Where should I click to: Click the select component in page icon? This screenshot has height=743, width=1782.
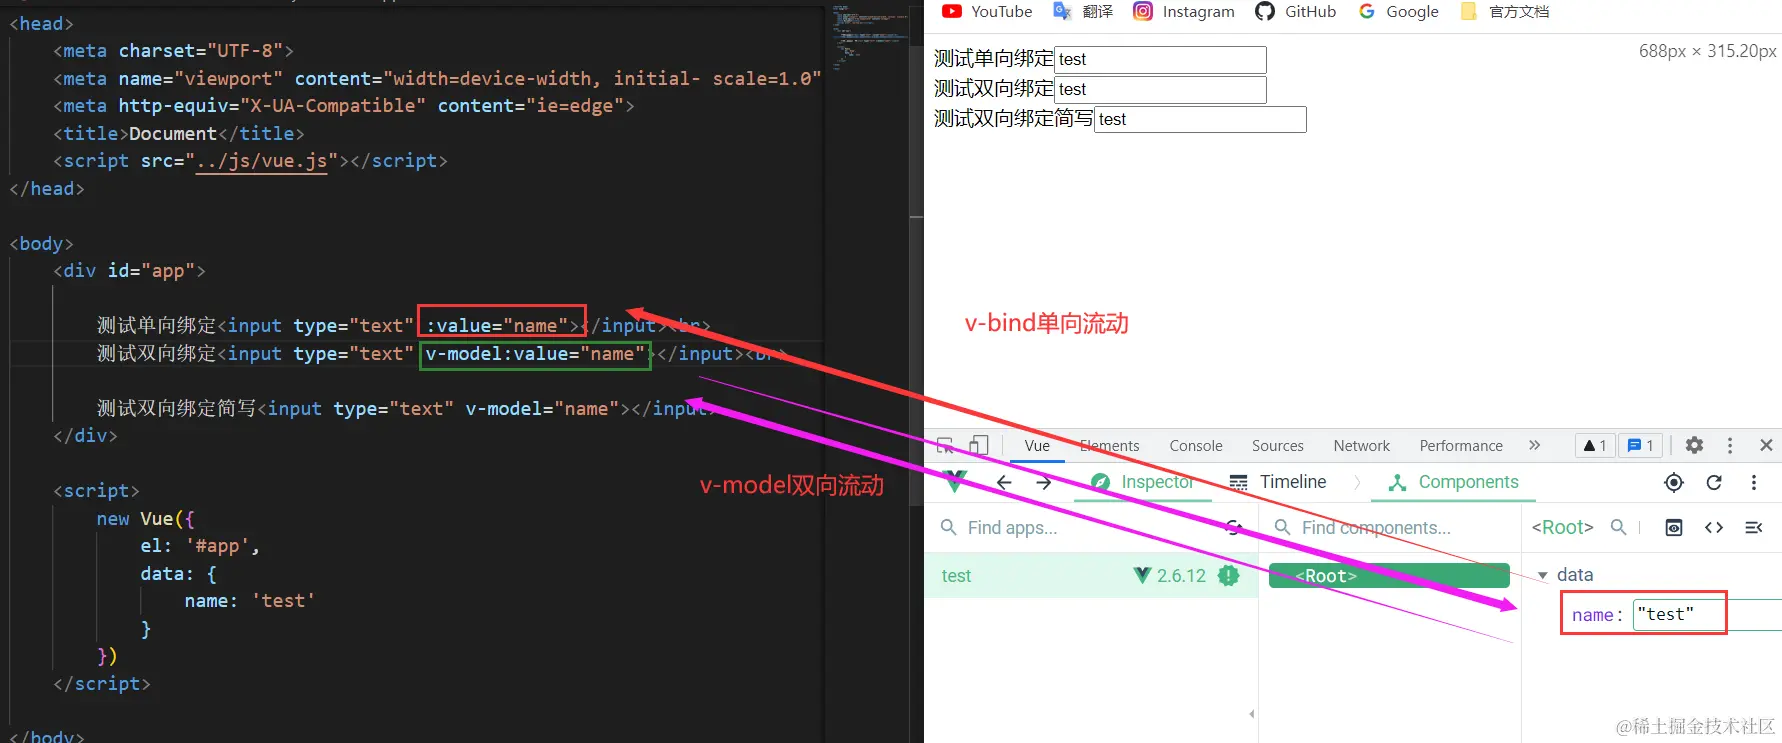coord(1674,483)
